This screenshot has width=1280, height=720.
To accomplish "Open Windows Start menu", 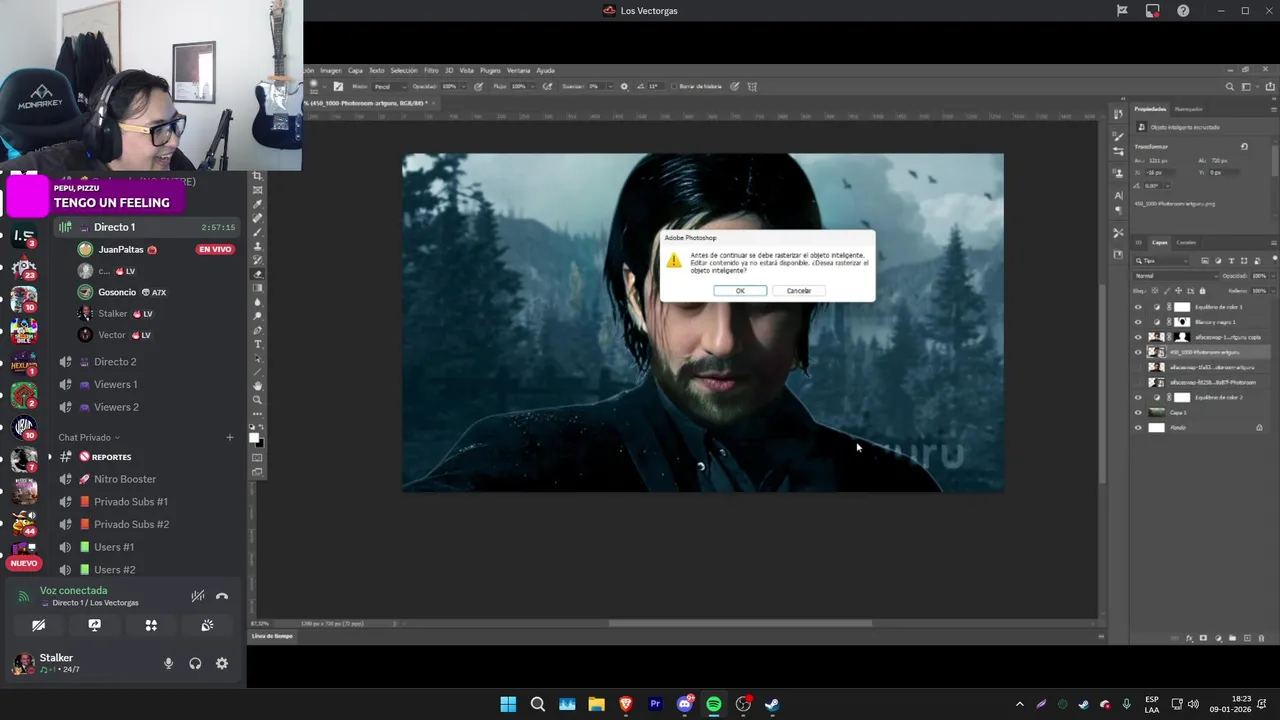I will 508,704.
